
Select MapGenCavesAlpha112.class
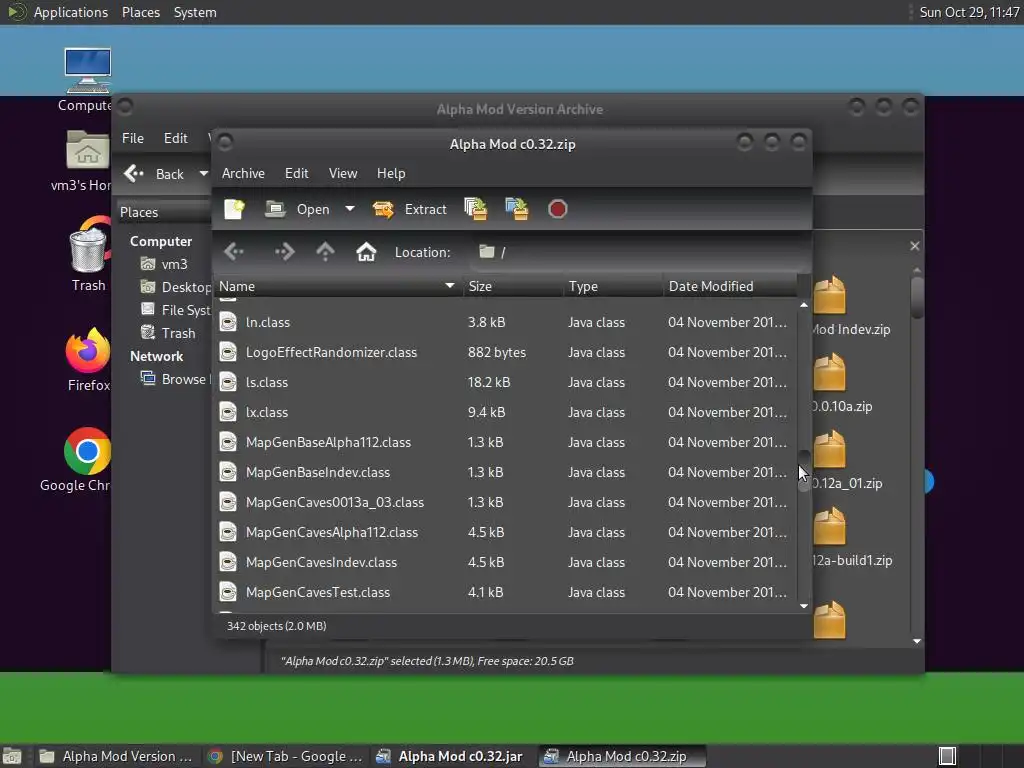505,533
